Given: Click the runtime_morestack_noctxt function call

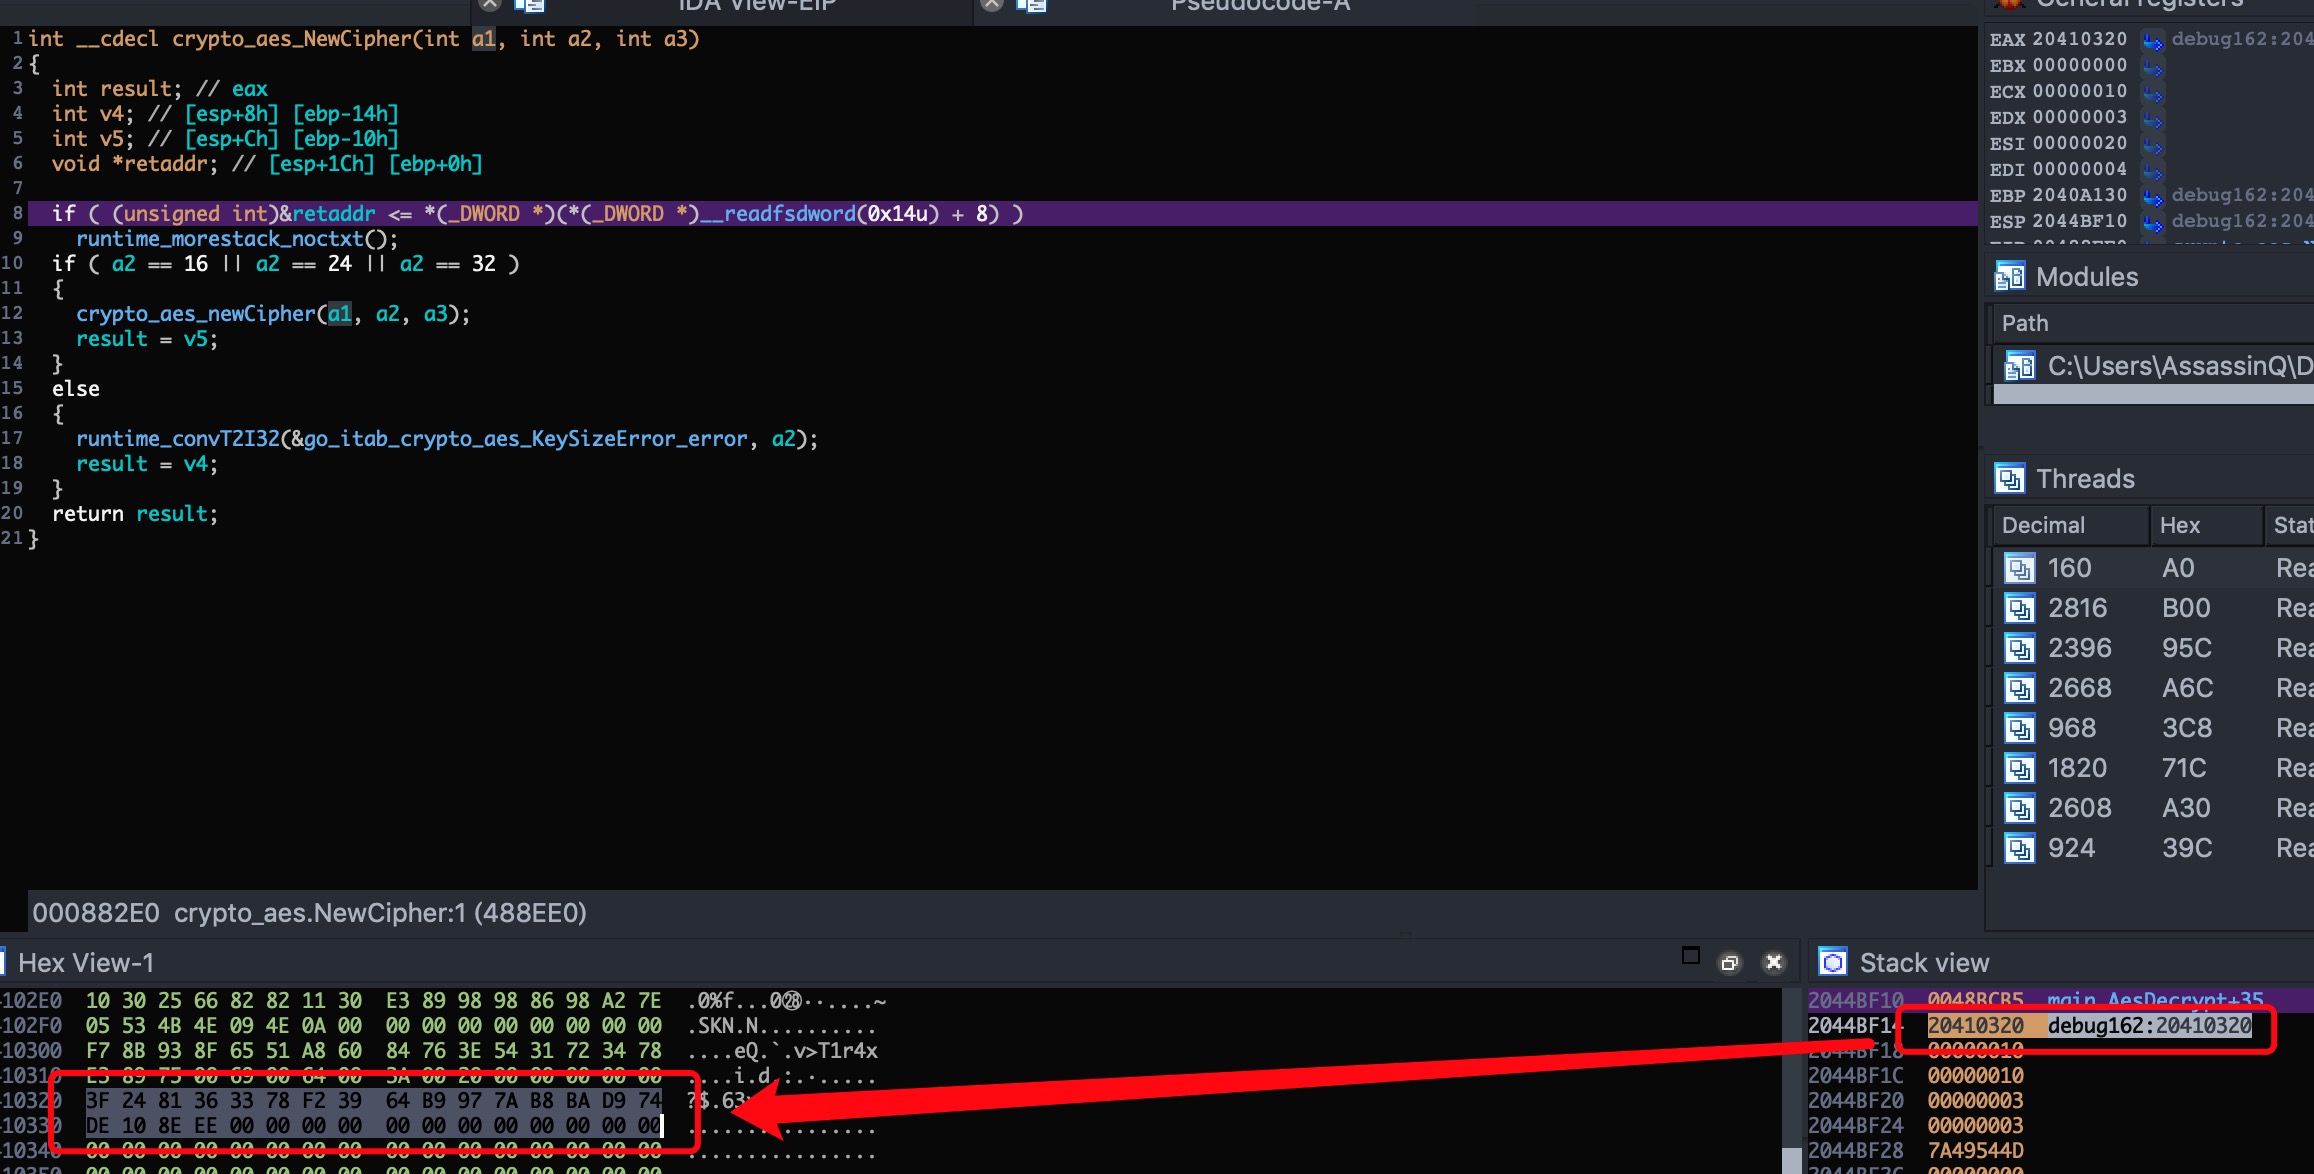Looking at the screenshot, I should pyautogui.click(x=219, y=239).
